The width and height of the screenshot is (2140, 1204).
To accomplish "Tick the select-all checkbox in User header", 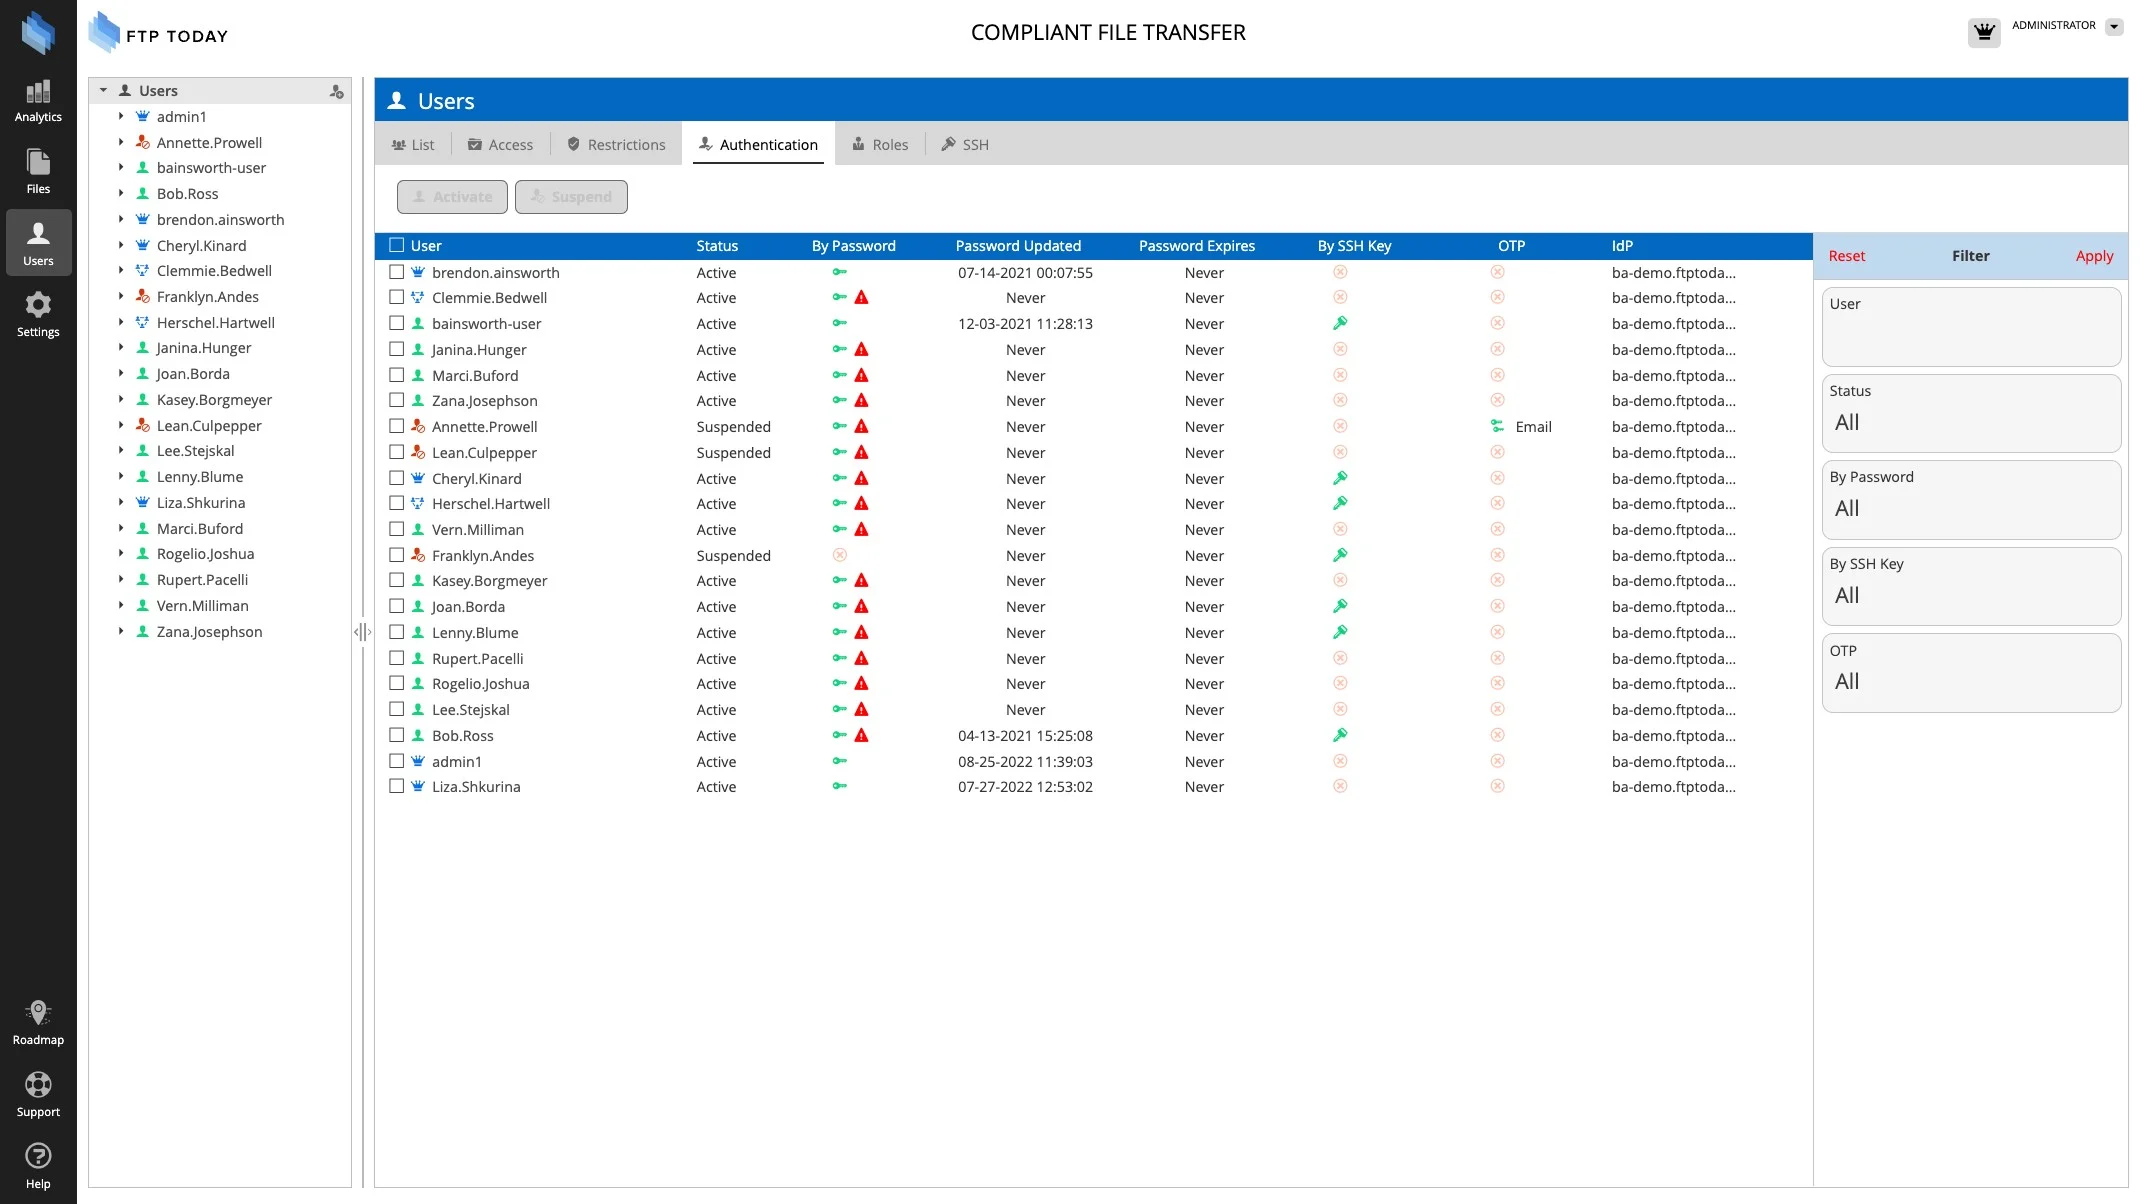I will [x=397, y=245].
